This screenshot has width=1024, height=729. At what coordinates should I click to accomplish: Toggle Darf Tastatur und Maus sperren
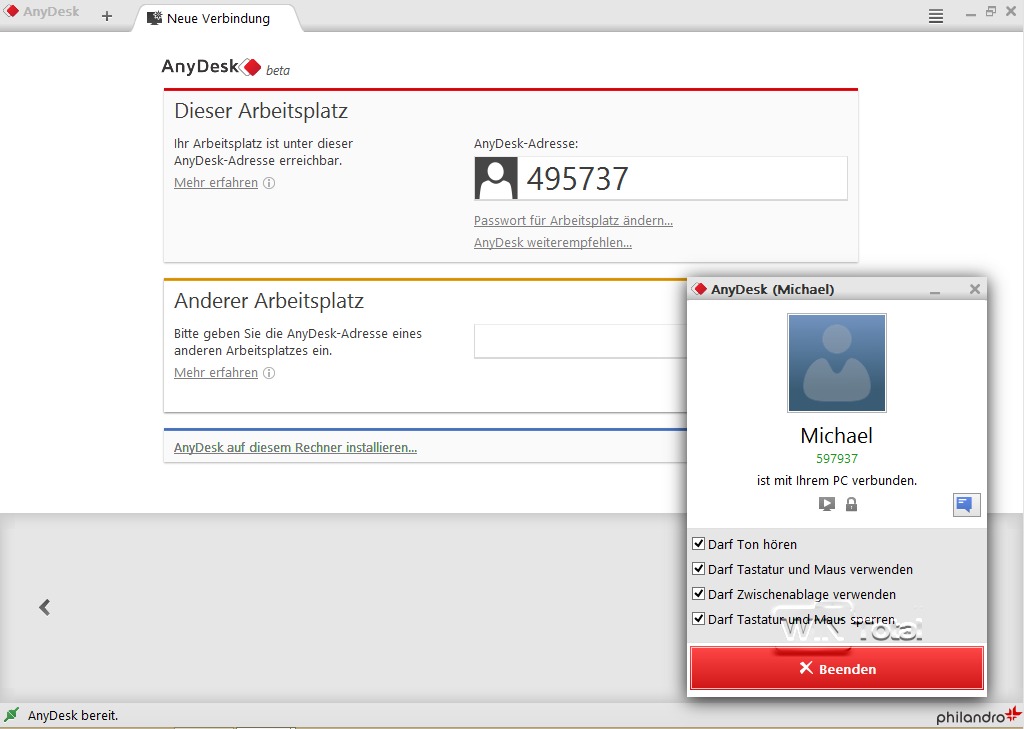[698, 619]
